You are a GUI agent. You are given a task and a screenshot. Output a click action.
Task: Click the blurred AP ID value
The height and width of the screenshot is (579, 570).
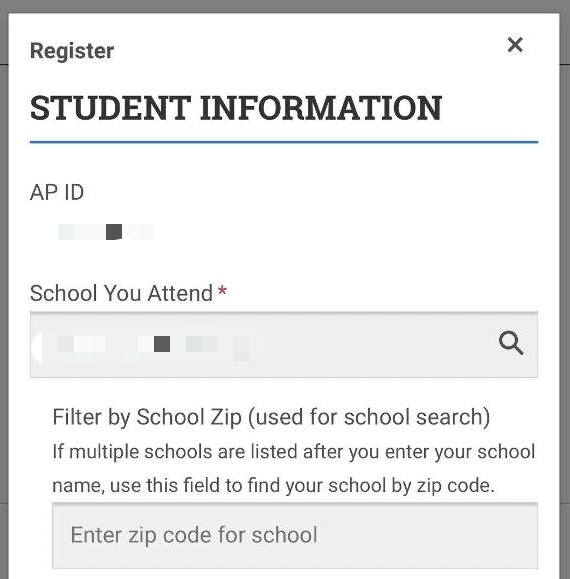(106, 232)
